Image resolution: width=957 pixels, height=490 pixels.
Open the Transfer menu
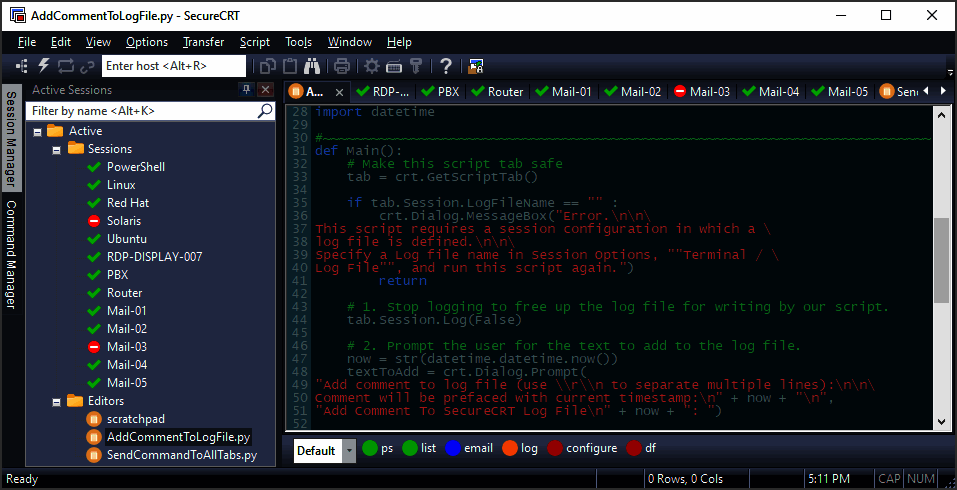[203, 42]
